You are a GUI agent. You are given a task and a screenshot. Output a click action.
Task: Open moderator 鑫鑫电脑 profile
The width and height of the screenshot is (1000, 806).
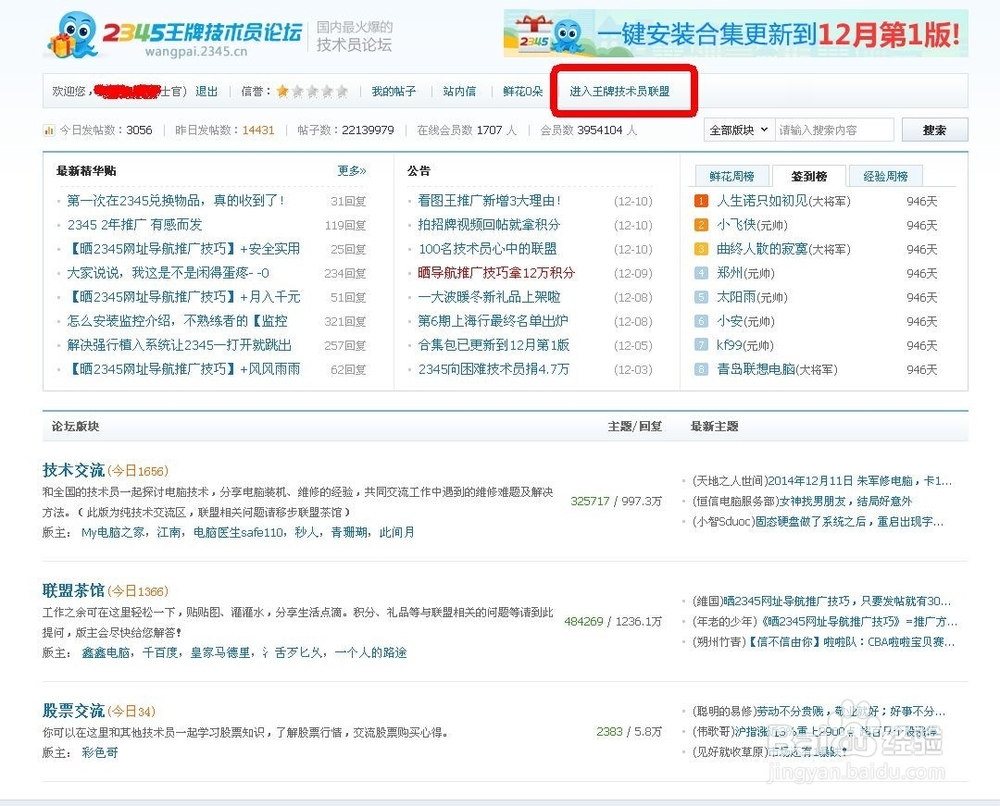(106, 652)
